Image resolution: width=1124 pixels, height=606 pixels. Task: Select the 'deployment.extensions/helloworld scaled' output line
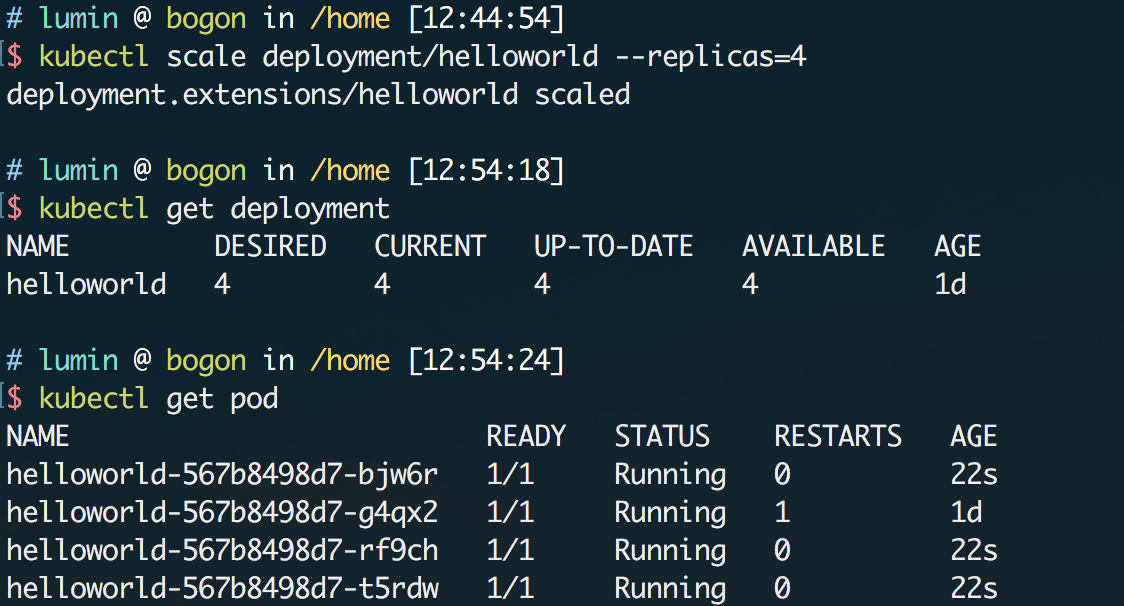coord(318,94)
